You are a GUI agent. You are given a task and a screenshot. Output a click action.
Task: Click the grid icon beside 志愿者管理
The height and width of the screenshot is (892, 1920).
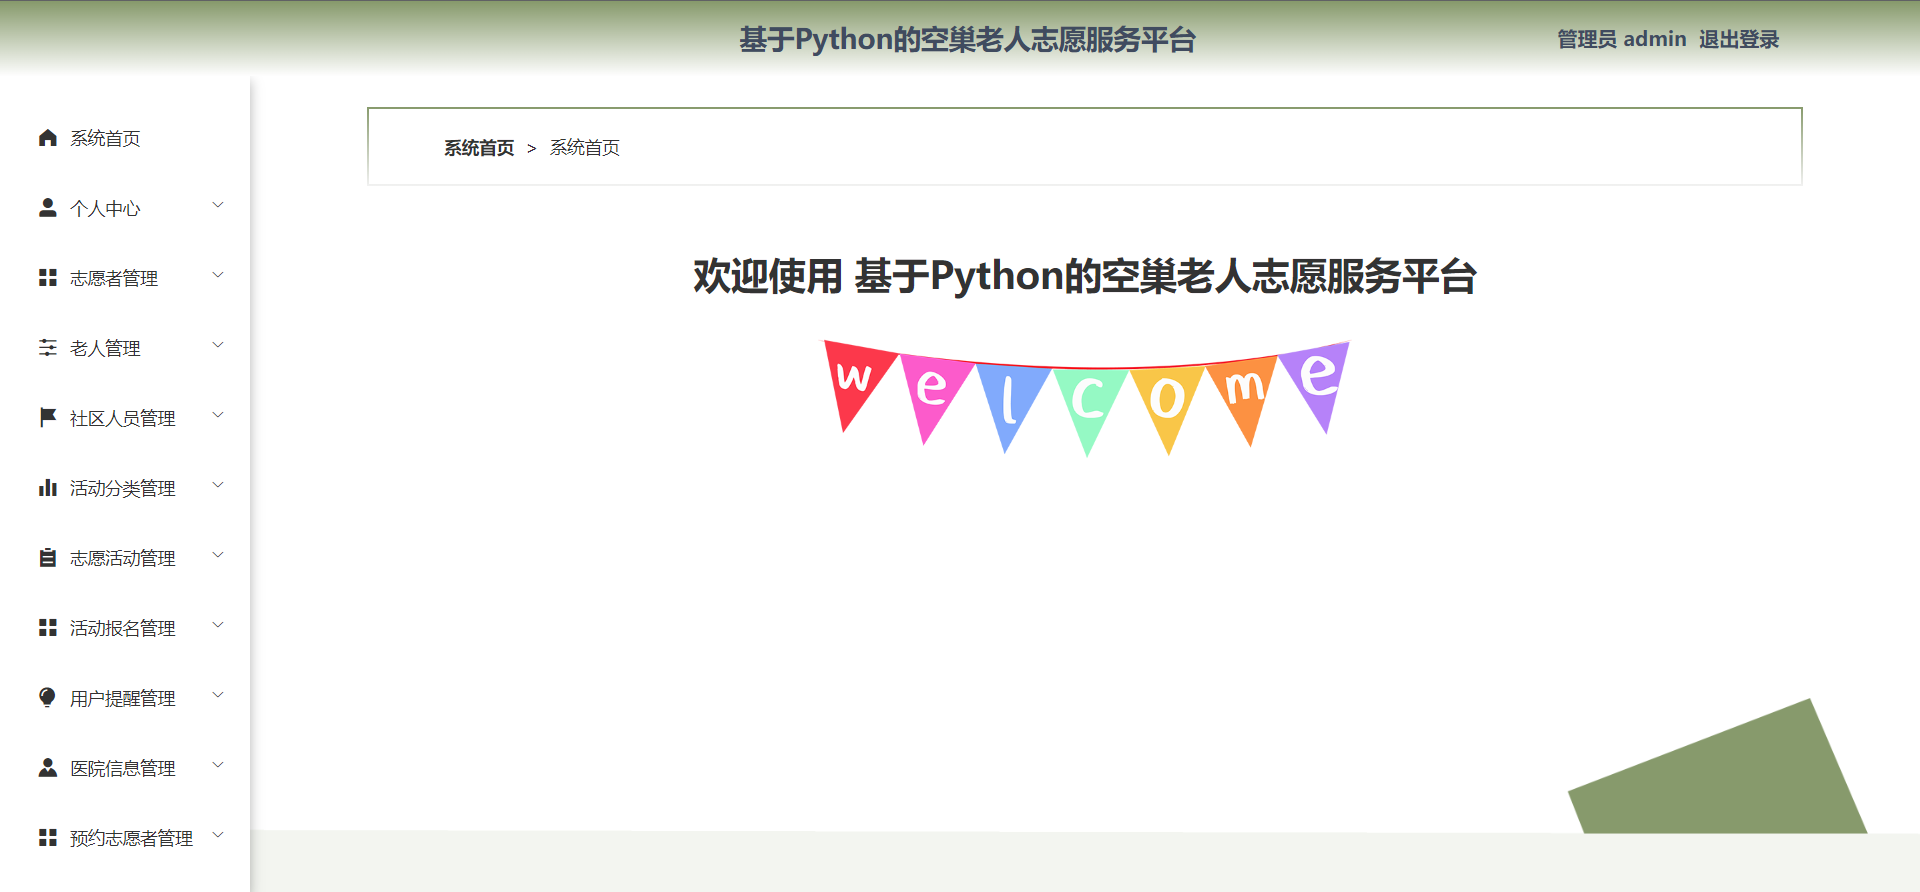(x=48, y=278)
